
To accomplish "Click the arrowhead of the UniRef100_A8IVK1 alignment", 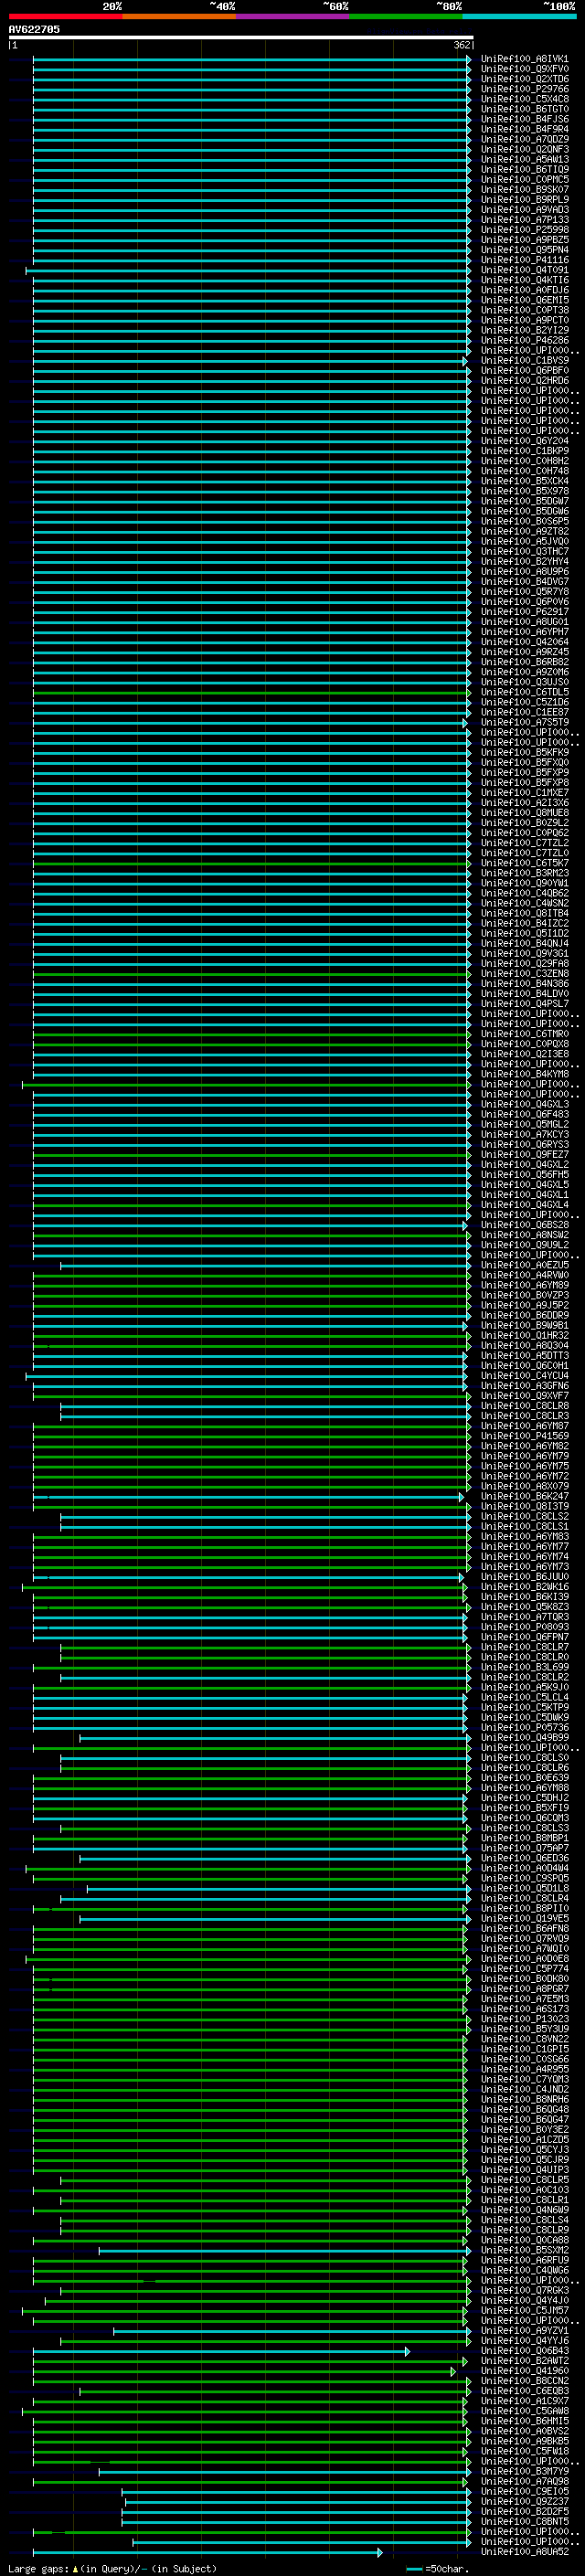I will [x=468, y=59].
